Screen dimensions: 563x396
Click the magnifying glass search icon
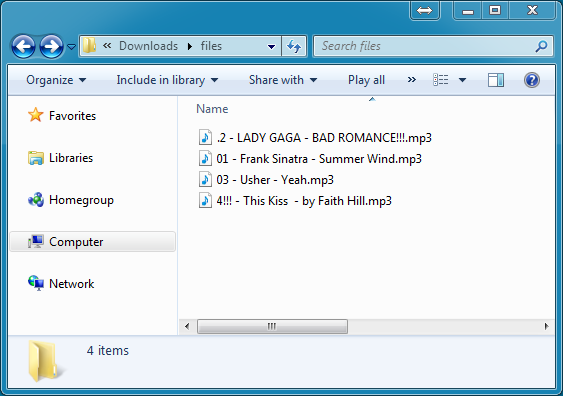[x=541, y=46]
